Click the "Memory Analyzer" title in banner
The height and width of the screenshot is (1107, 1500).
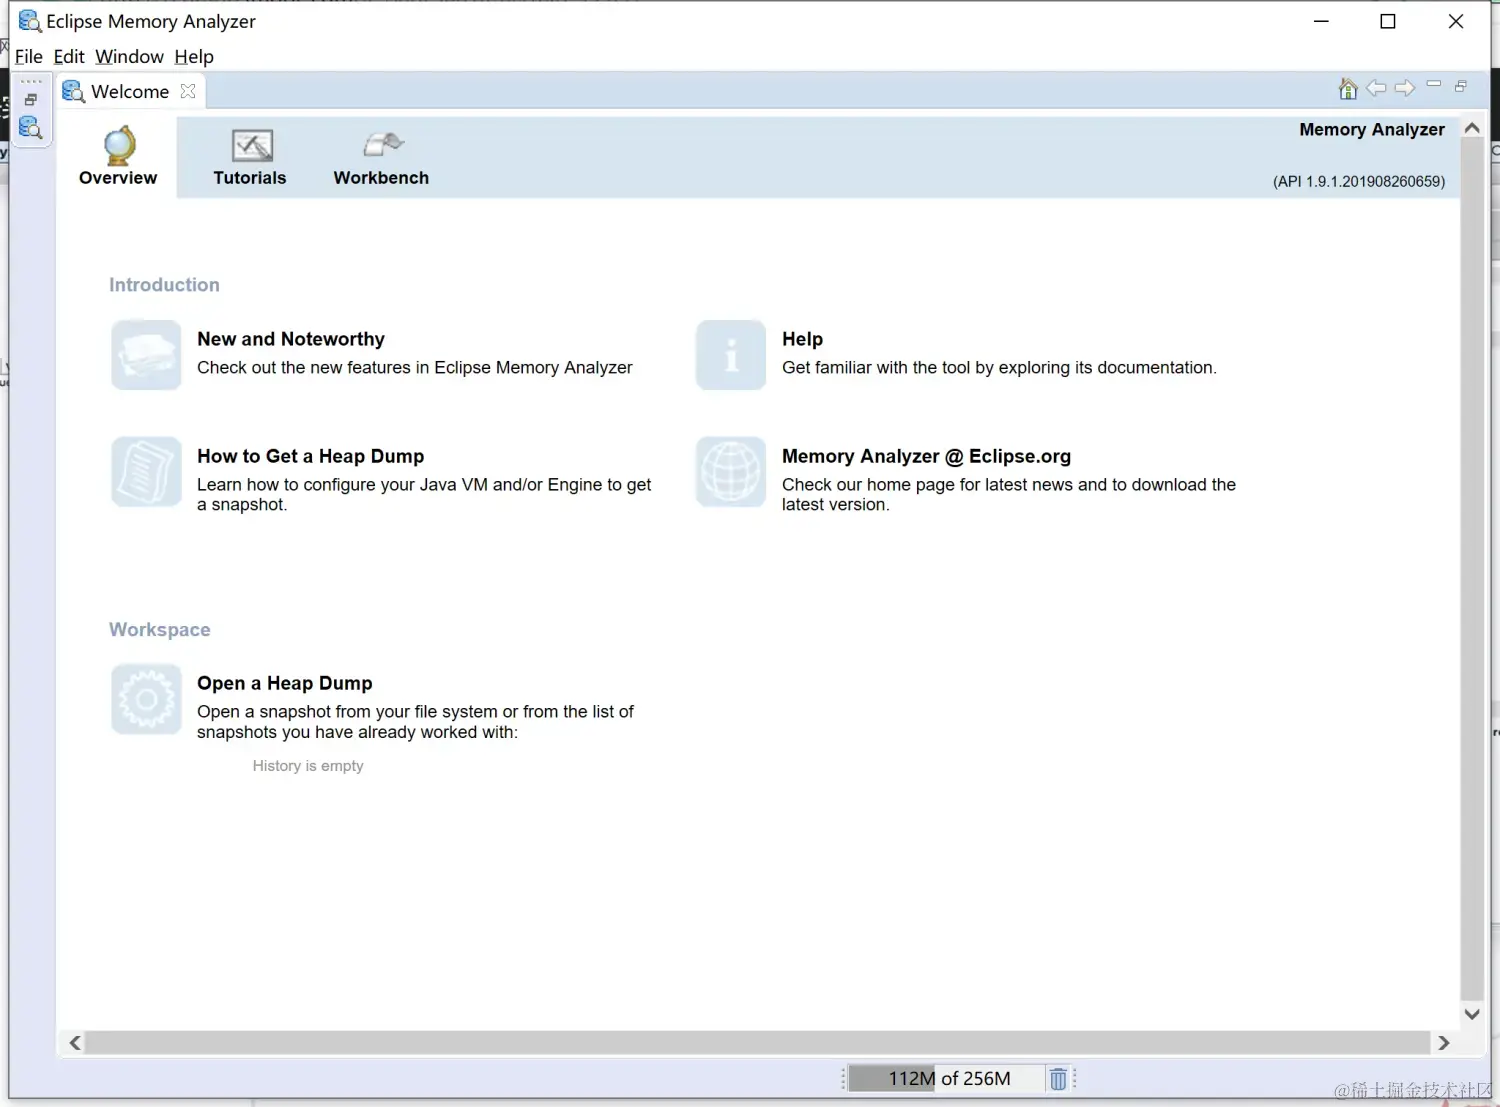tap(1372, 130)
